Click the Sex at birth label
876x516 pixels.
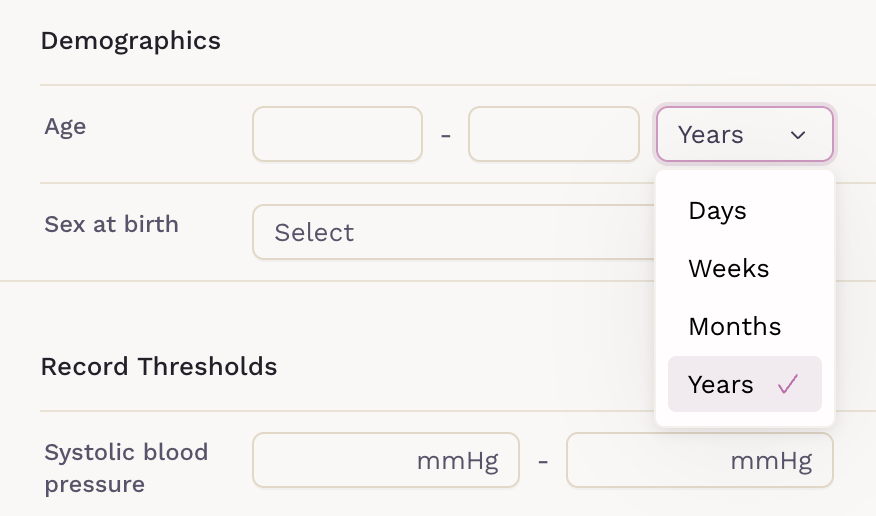point(112,224)
